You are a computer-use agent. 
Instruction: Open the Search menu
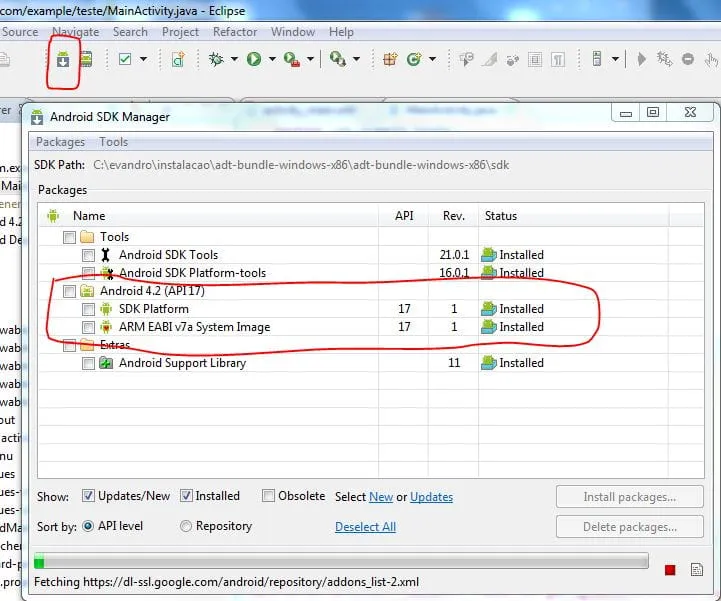[130, 32]
